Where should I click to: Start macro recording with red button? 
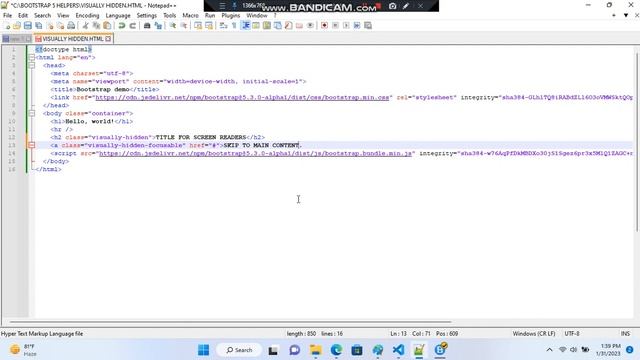tap(324, 25)
